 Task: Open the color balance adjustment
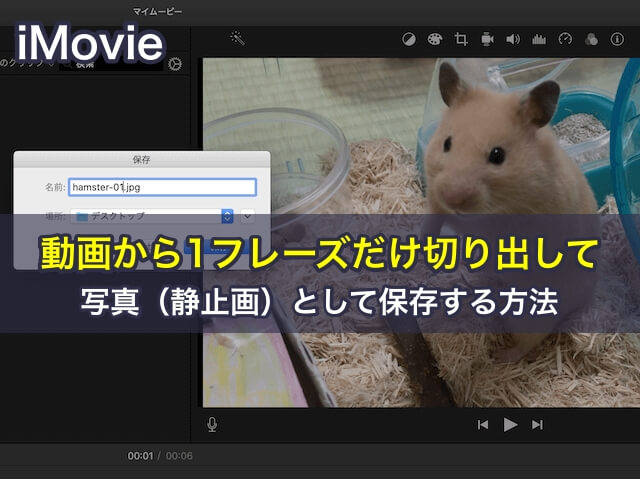click(x=409, y=39)
